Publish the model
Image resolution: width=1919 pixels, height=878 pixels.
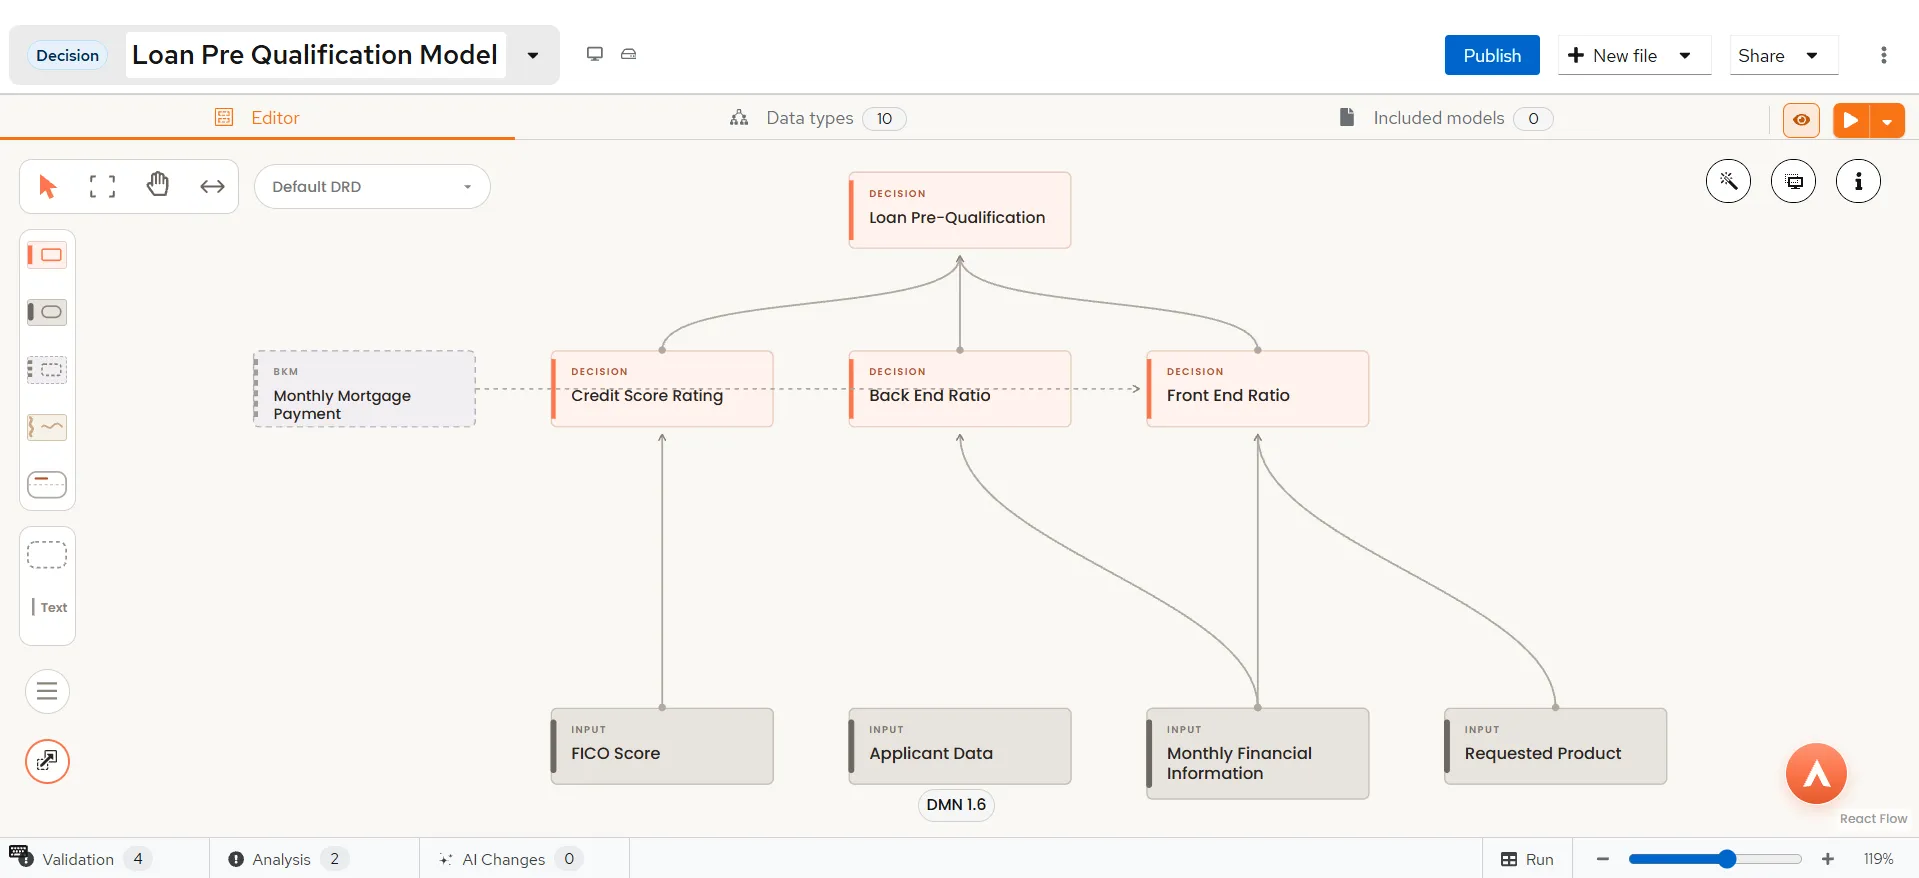pyautogui.click(x=1492, y=55)
